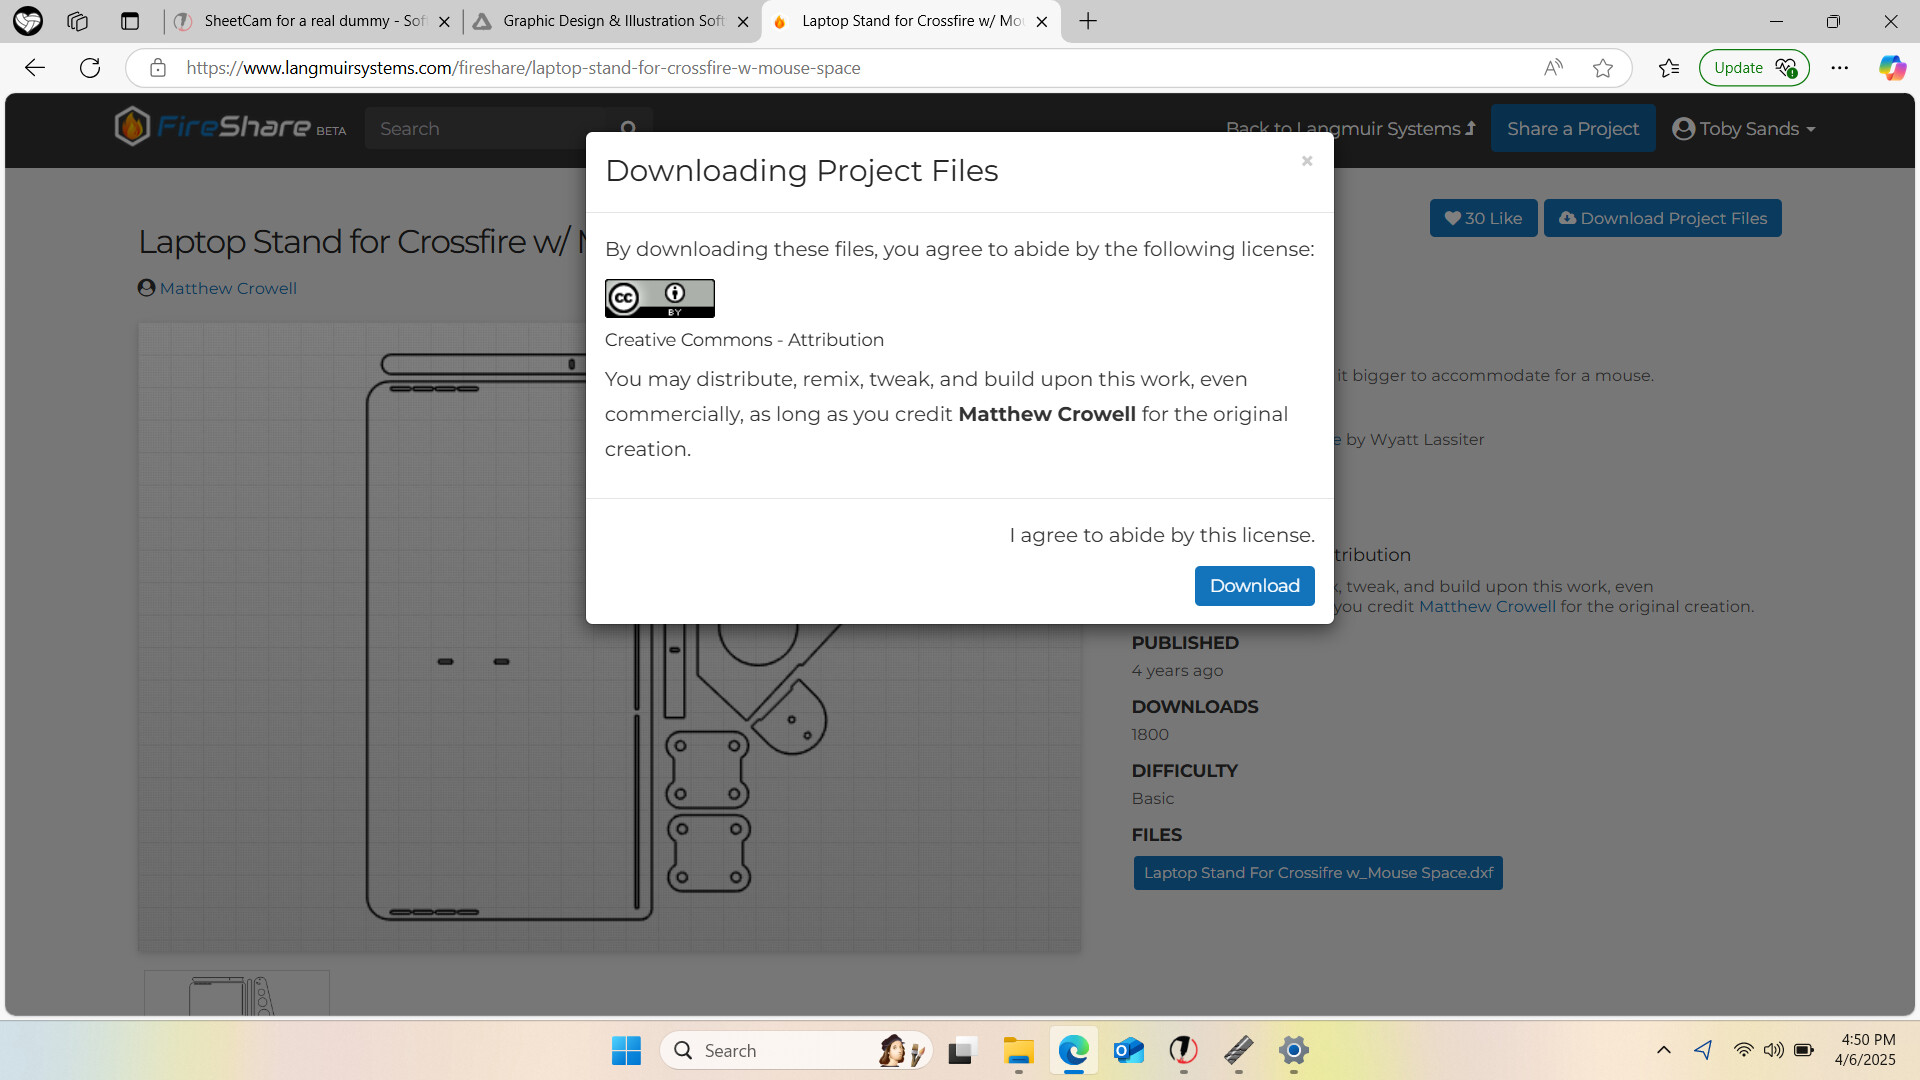The image size is (1920, 1080).
Task: Click the browser address bar URL
Action: [523, 68]
